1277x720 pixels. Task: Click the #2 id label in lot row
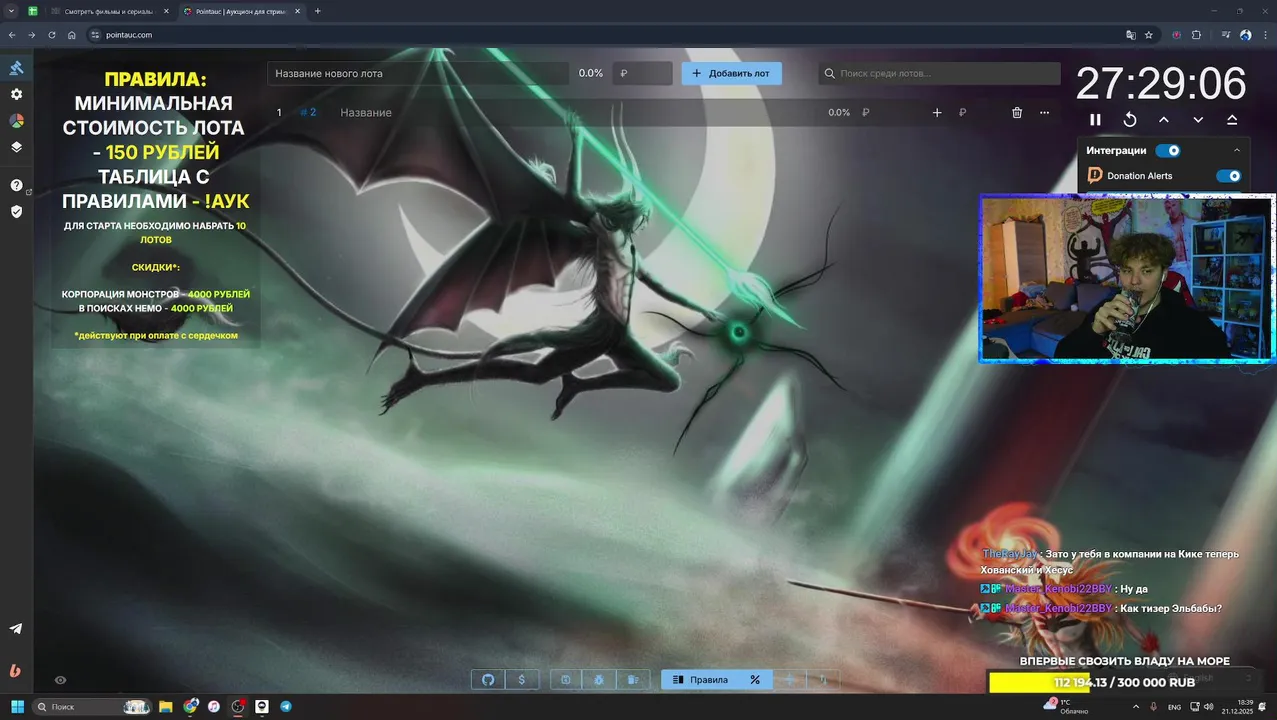(308, 113)
